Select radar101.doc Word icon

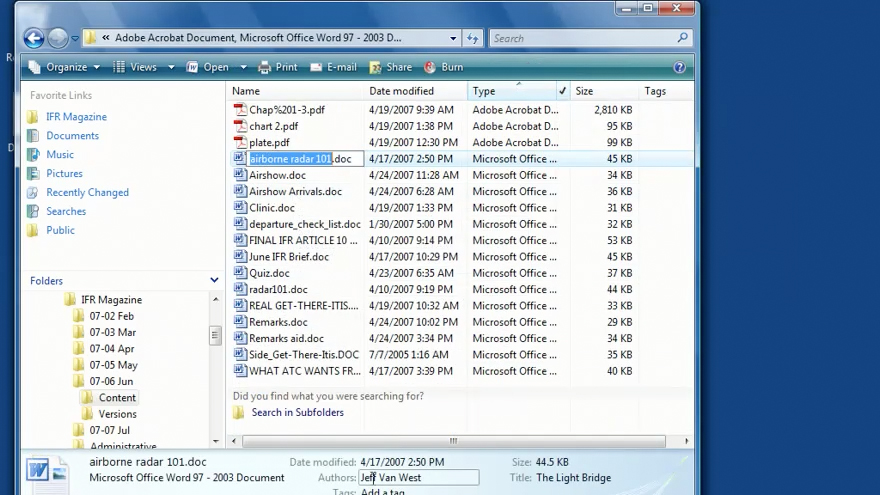tap(240, 288)
